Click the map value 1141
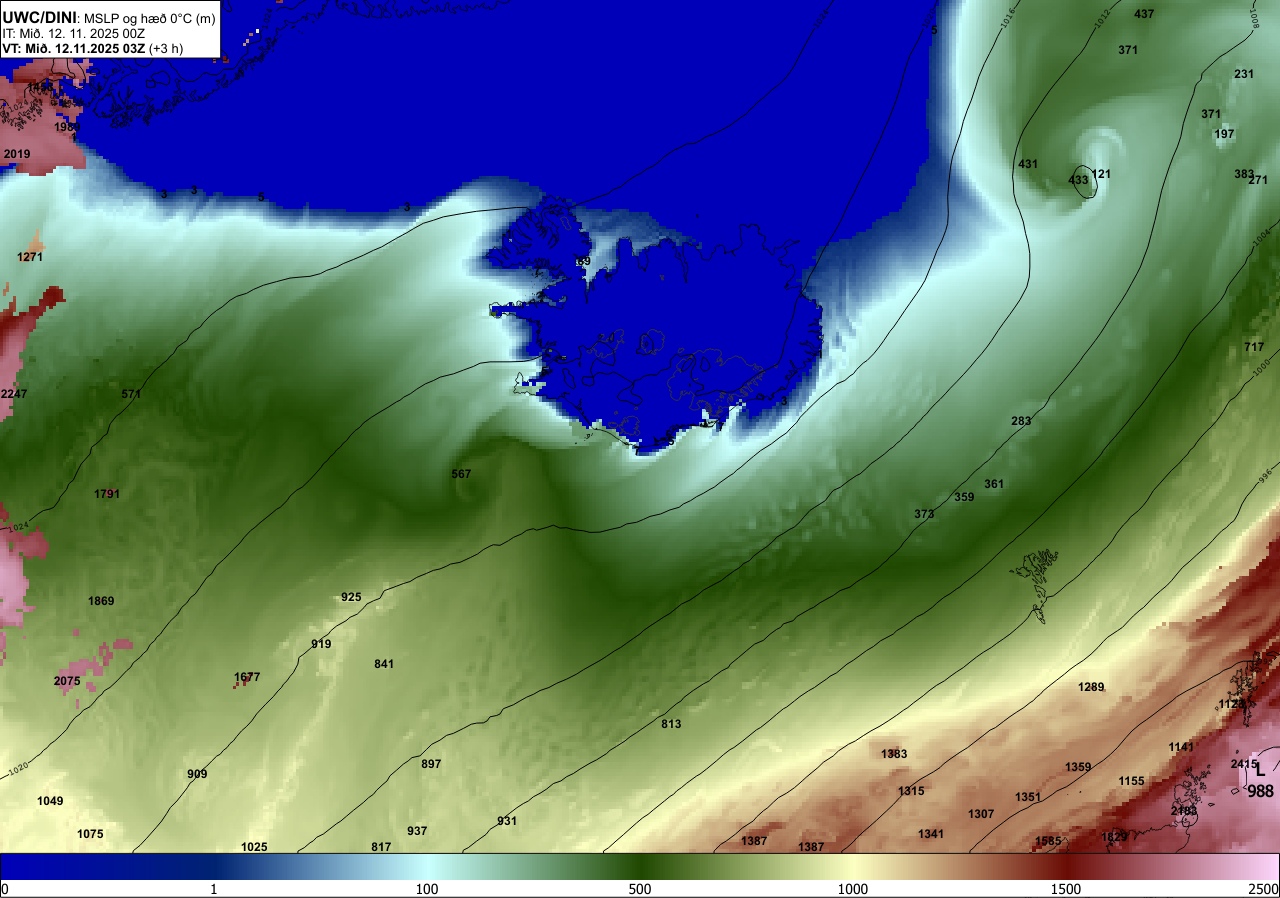 [x=1181, y=747]
